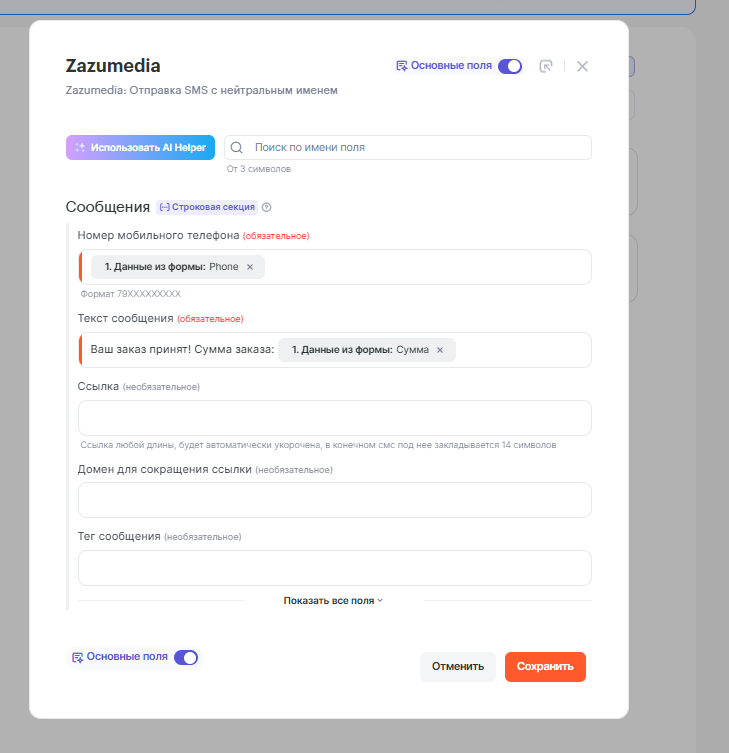This screenshot has height=753, width=729.
Task: Click Использовать AI Helper button
Action: 140,148
